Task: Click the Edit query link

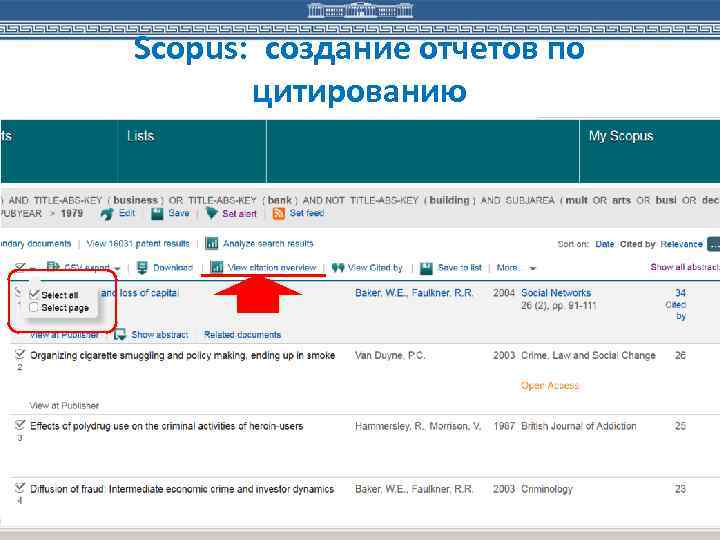Action: pos(127,213)
